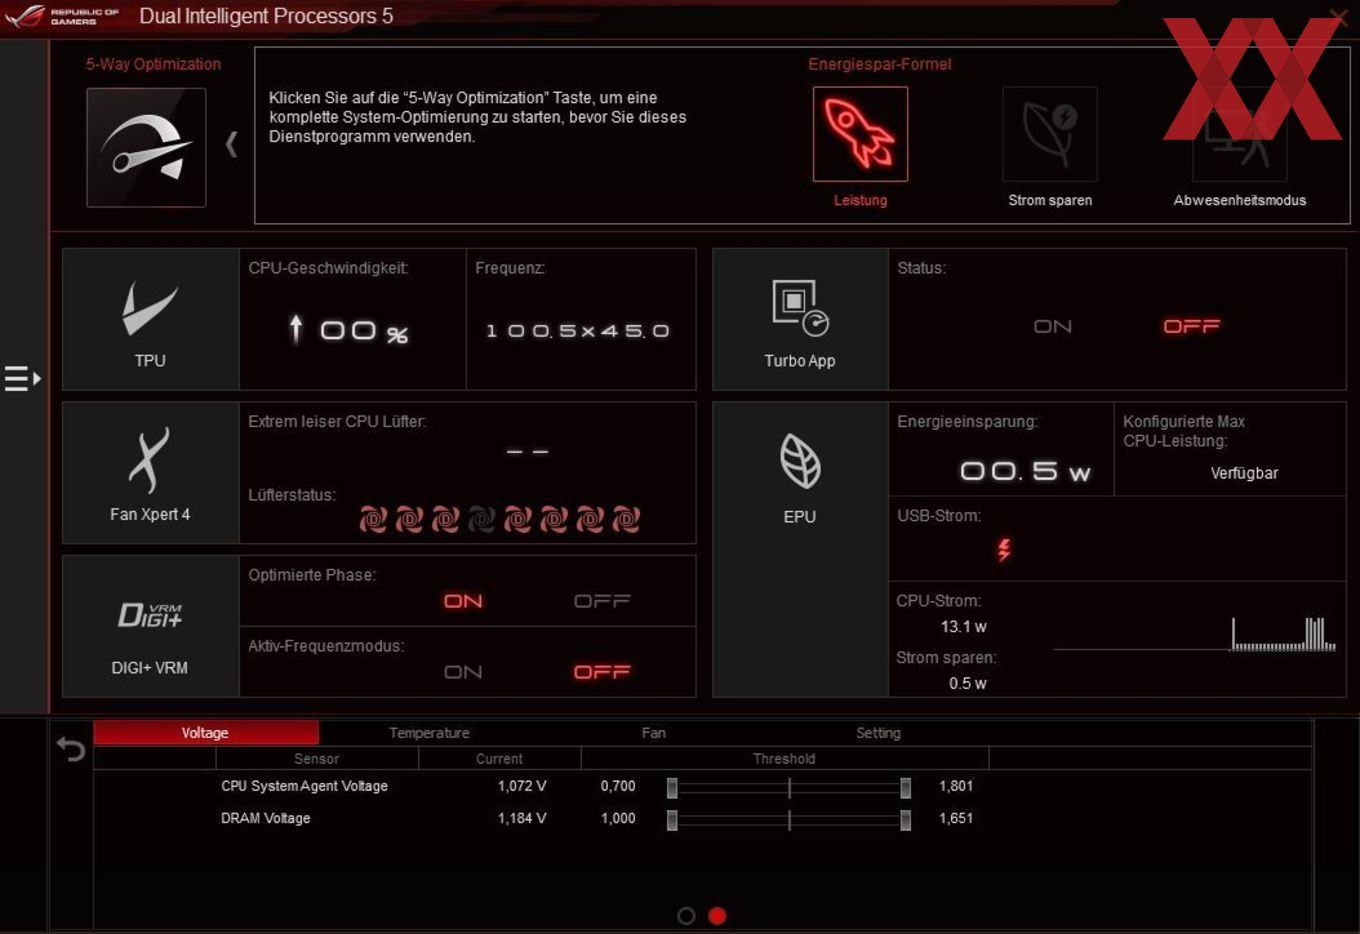Click the CPU System Agent Voltage row label
The image size is (1360, 934).
[x=304, y=786]
